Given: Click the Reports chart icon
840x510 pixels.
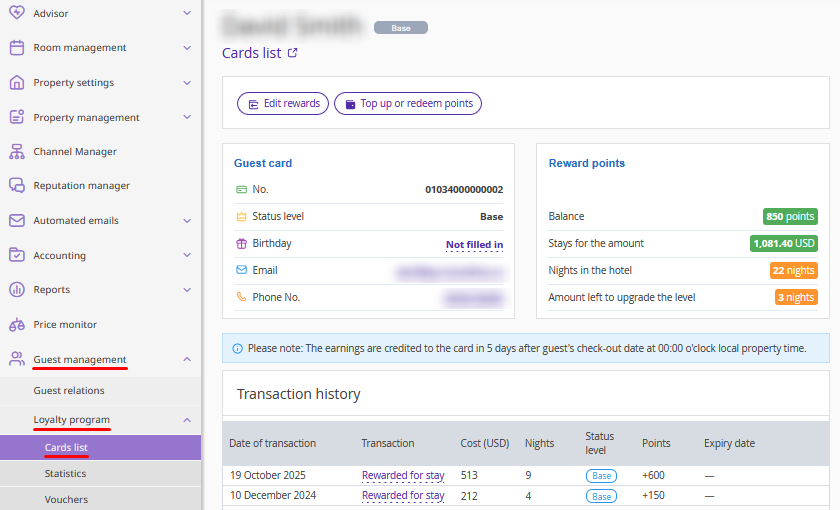Looking at the screenshot, I should coord(16,290).
